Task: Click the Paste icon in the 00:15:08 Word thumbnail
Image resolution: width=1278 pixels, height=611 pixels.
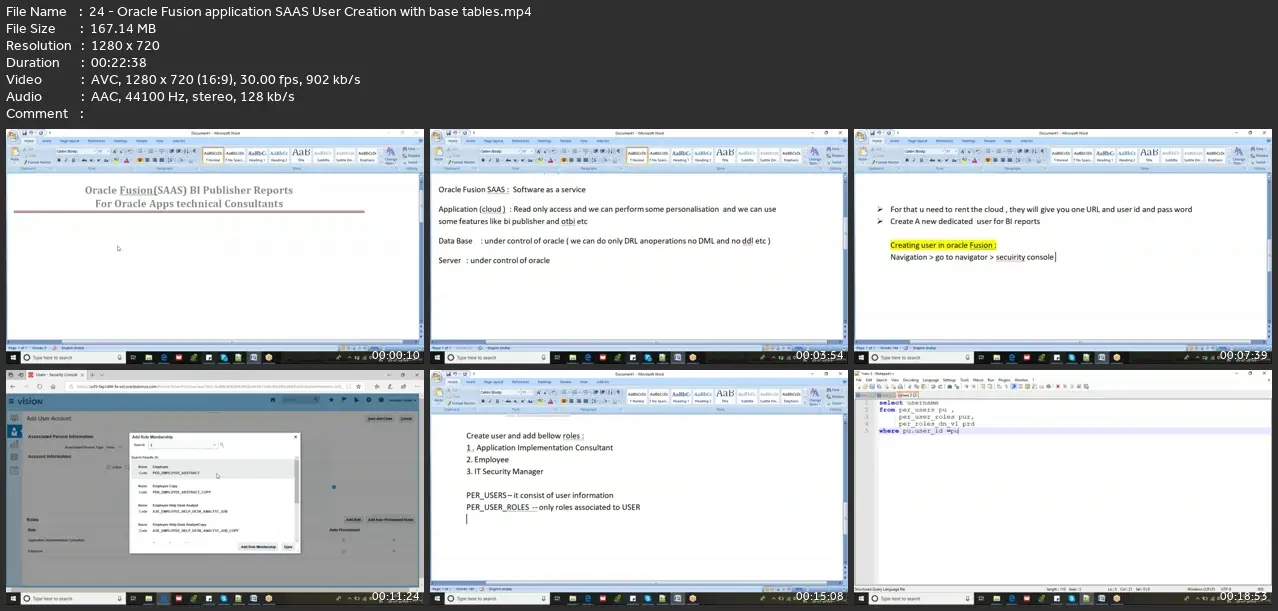Action: 439,394
